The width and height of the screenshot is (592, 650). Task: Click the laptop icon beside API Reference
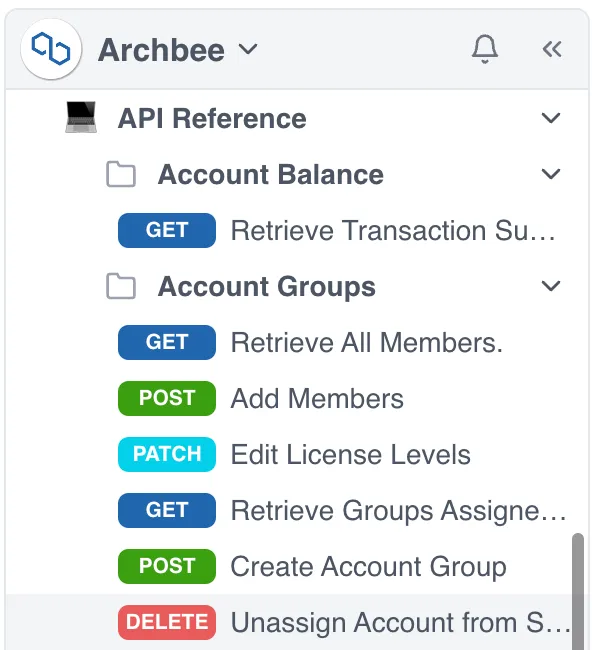pos(81,117)
